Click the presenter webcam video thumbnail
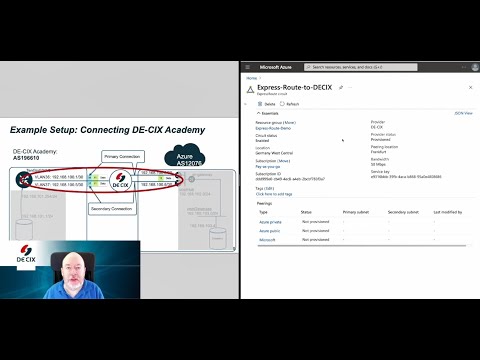Screen dimensions: 480x360 click(x=70, y=270)
